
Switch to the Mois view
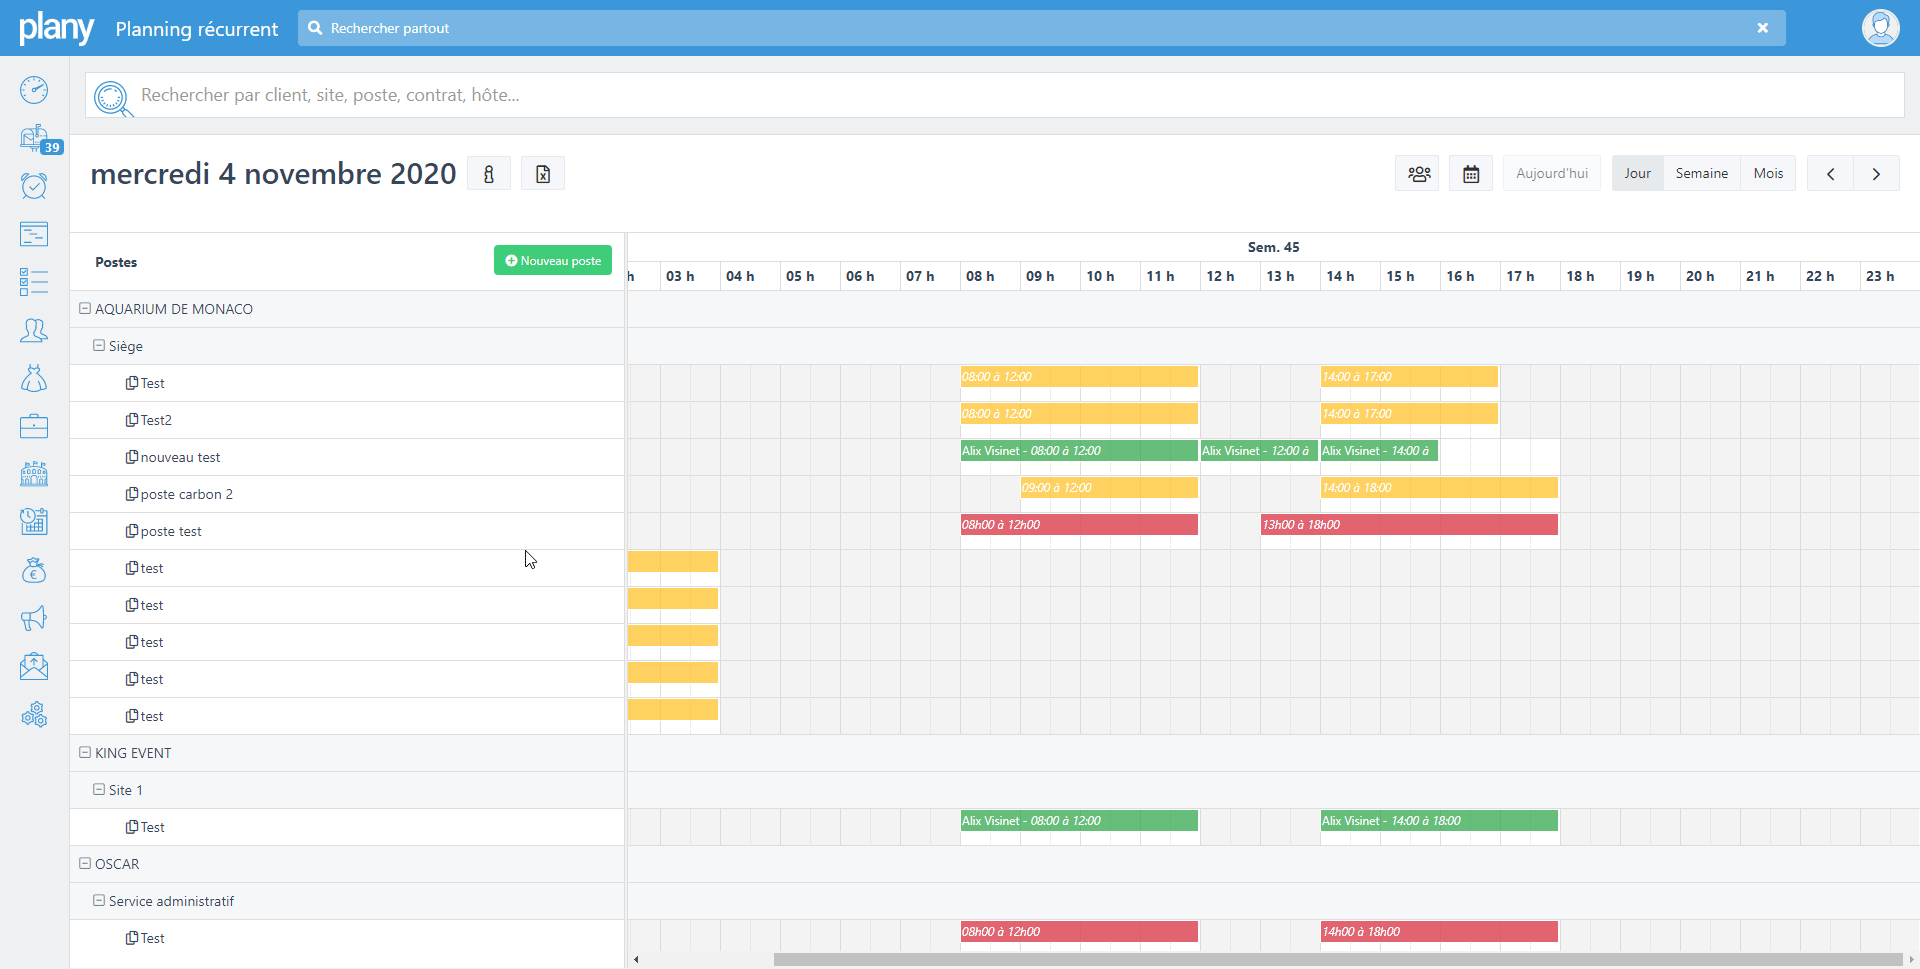click(x=1767, y=174)
